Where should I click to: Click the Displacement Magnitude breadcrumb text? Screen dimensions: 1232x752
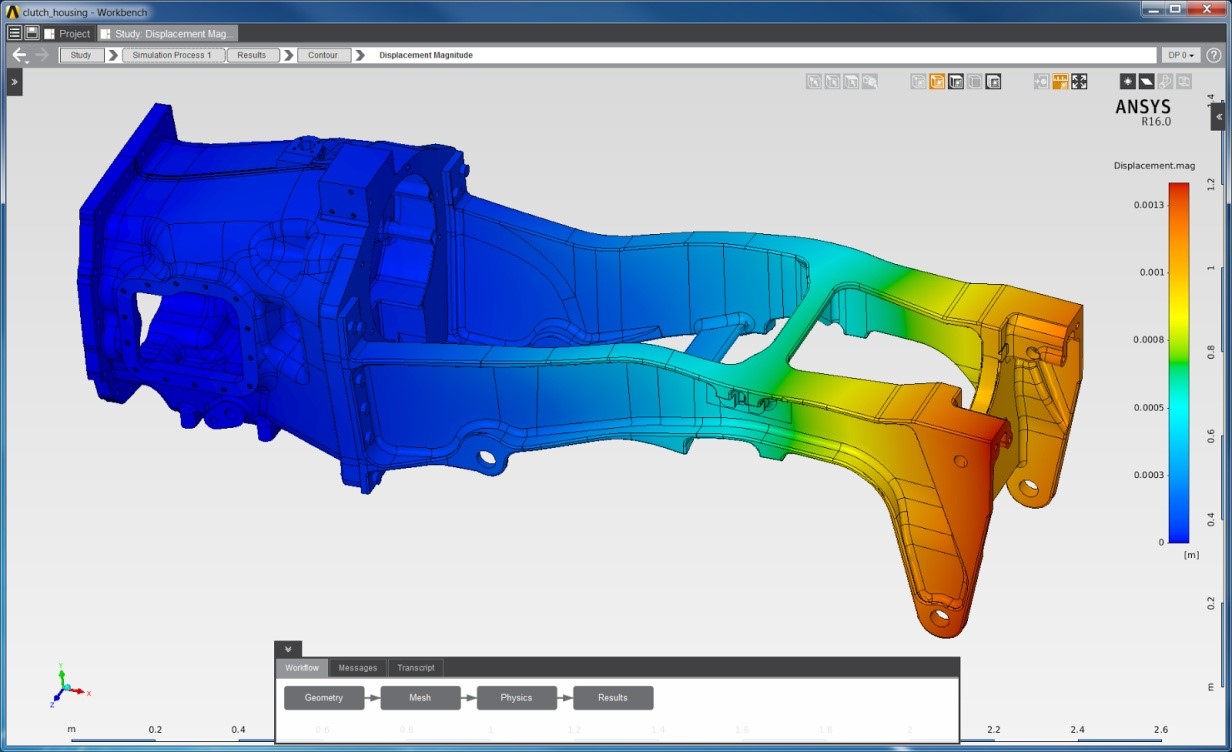[x=426, y=55]
